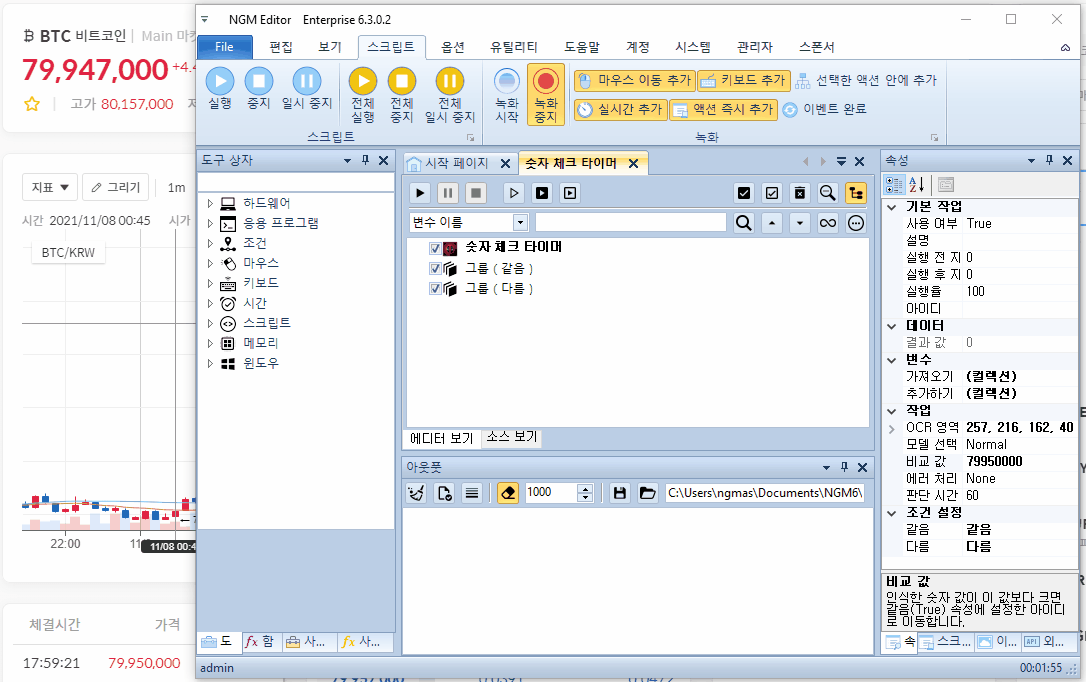Toggle checkbox for 숫자 체크 타이머
This screenshot has height=682, width=1086.
pos(435,248)
